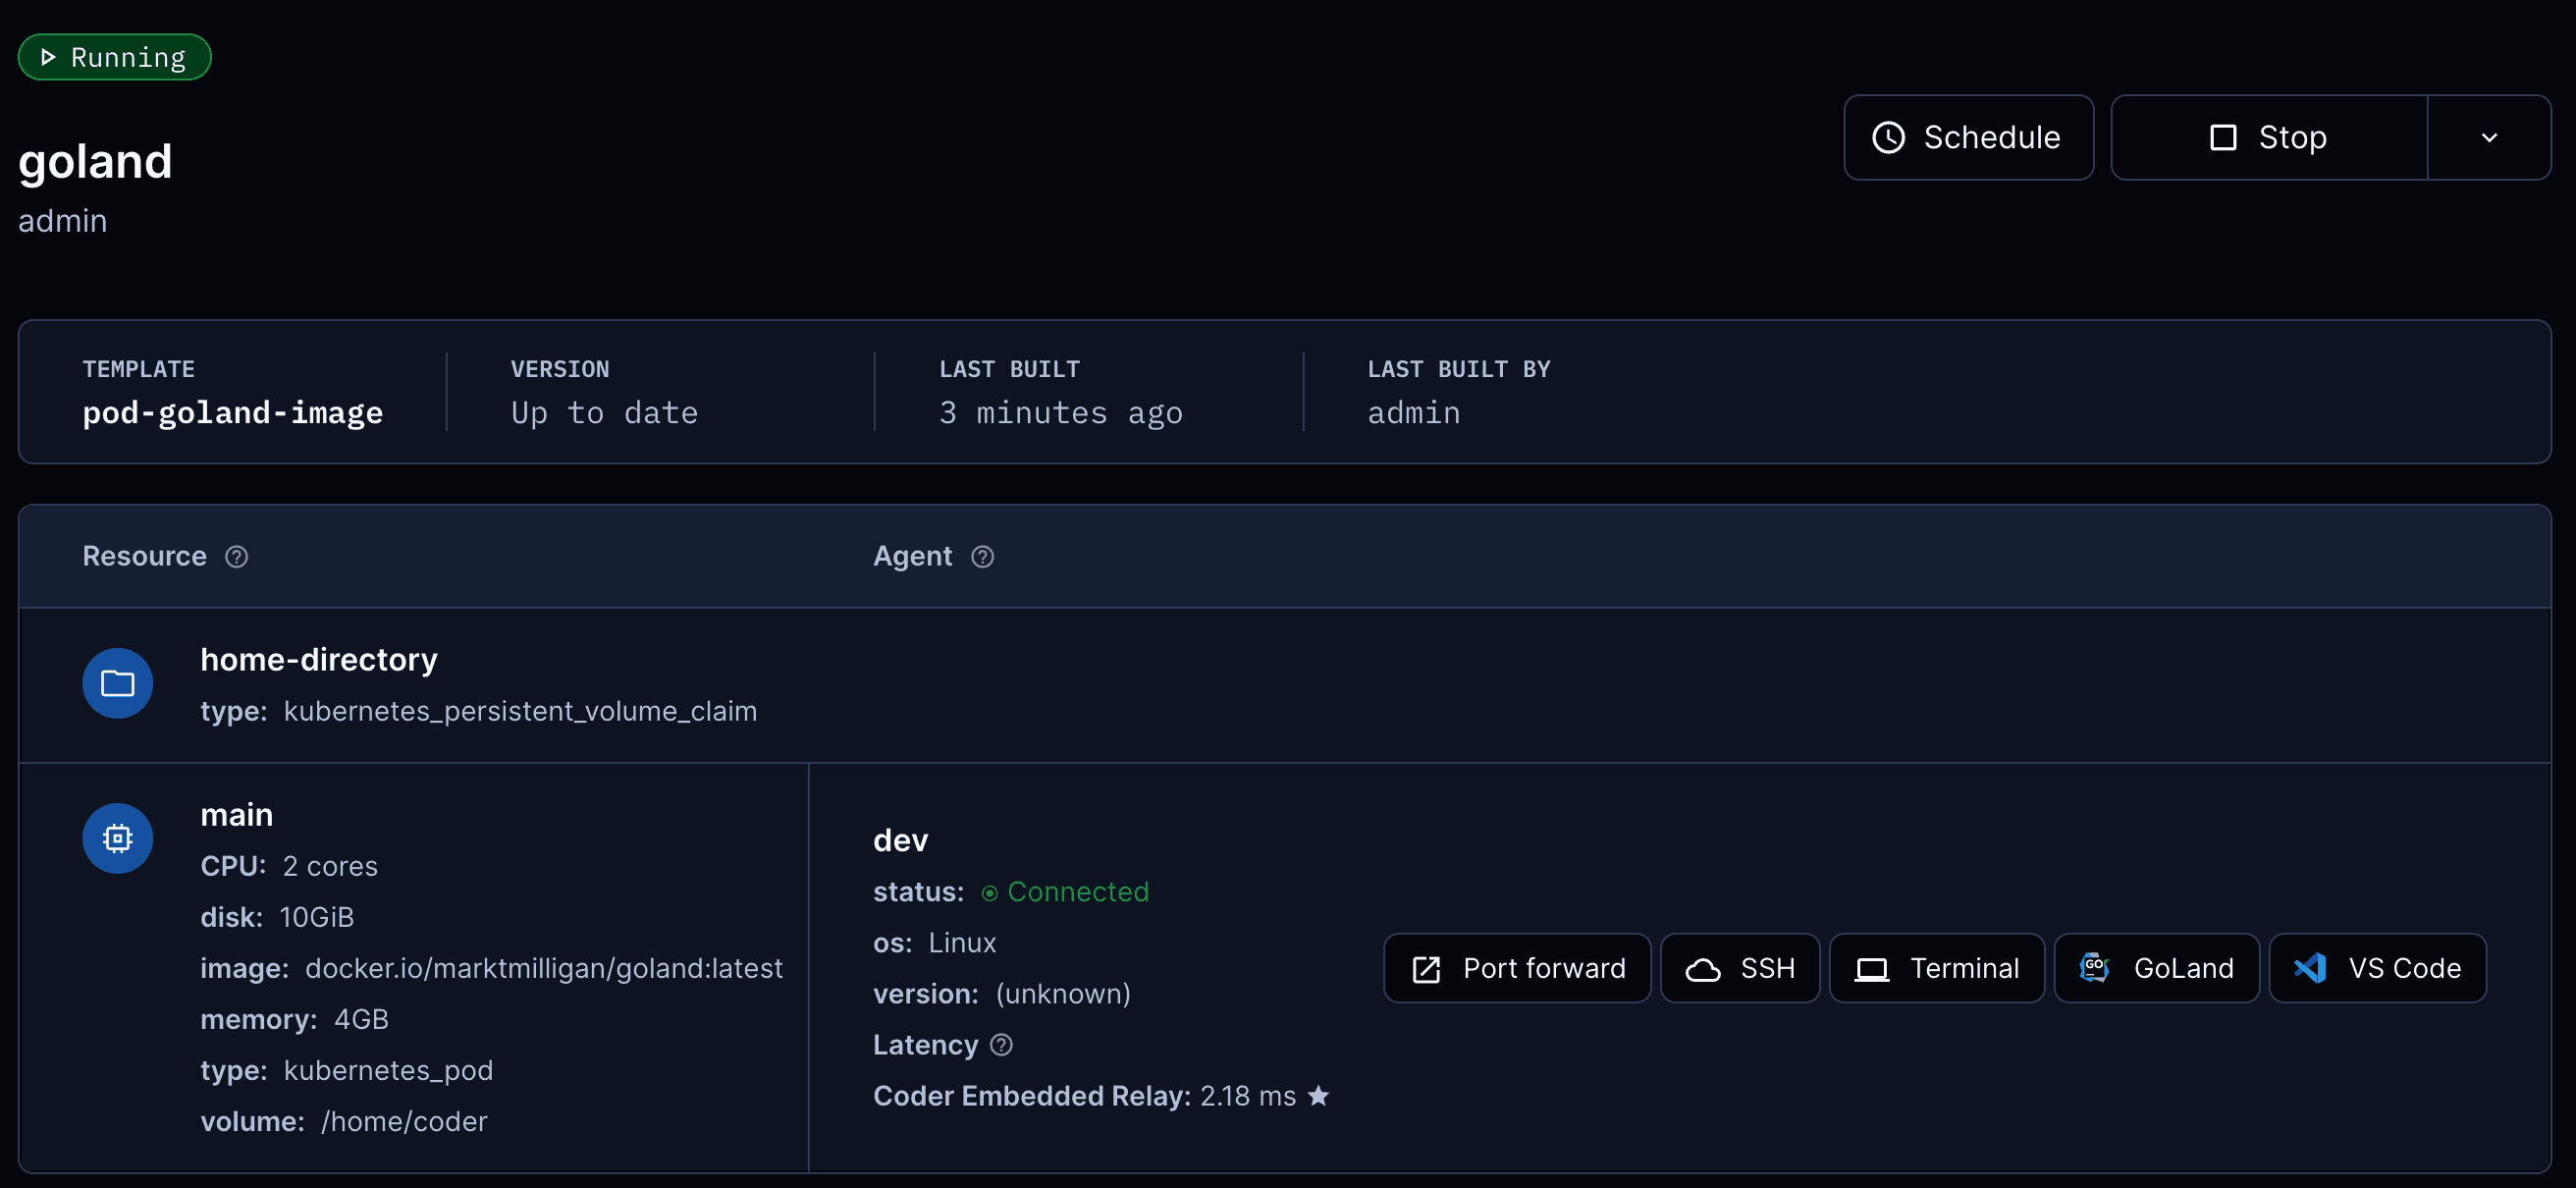Click the kubernetes_pod type value

[x=388, y=1071]
